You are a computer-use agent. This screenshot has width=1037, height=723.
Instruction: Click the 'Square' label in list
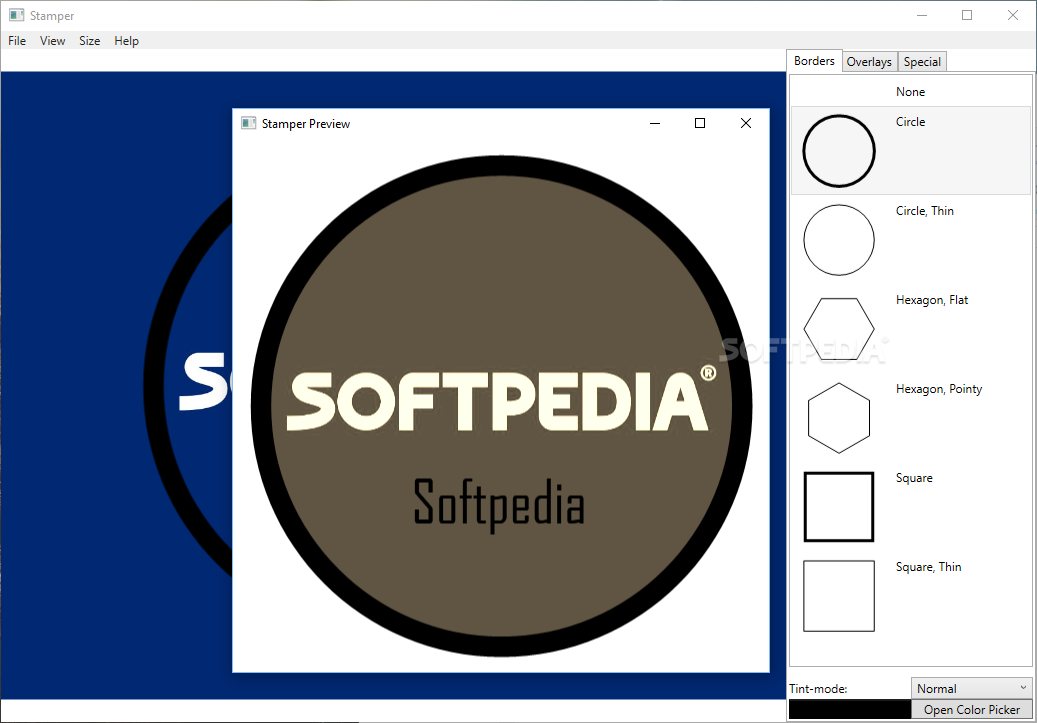[x=914, y=478]
